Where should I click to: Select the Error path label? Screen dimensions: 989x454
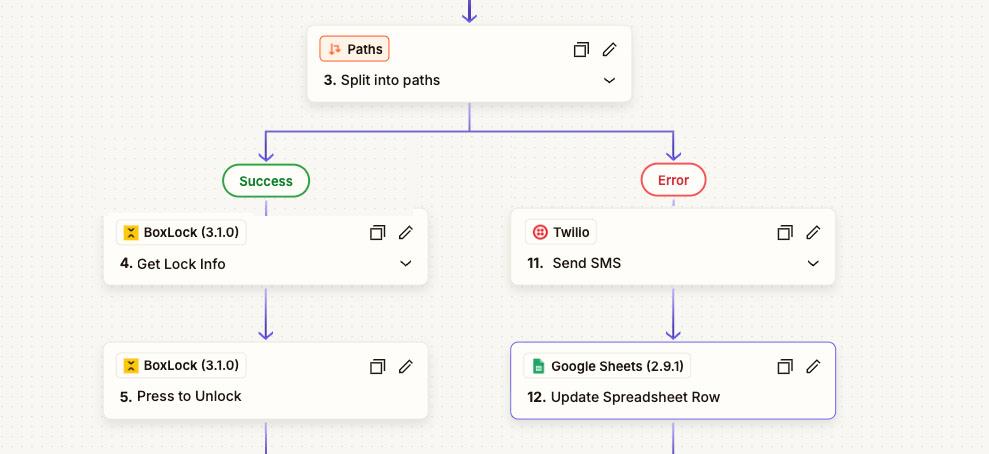673,180
